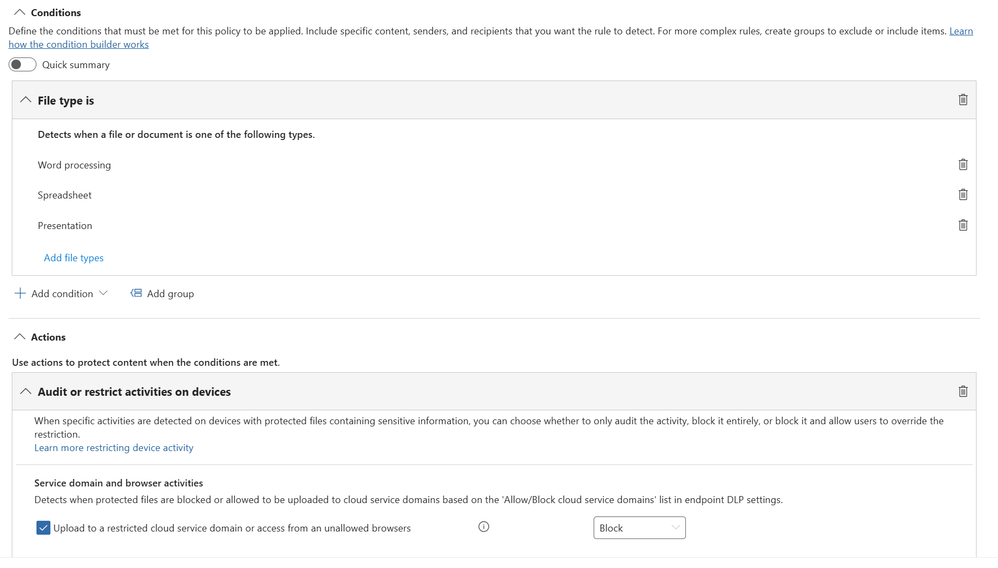Screen dimensions: 998x568
Task: Select the Word processing file type row
Action: pyautogui.click(x=74, y=165)
